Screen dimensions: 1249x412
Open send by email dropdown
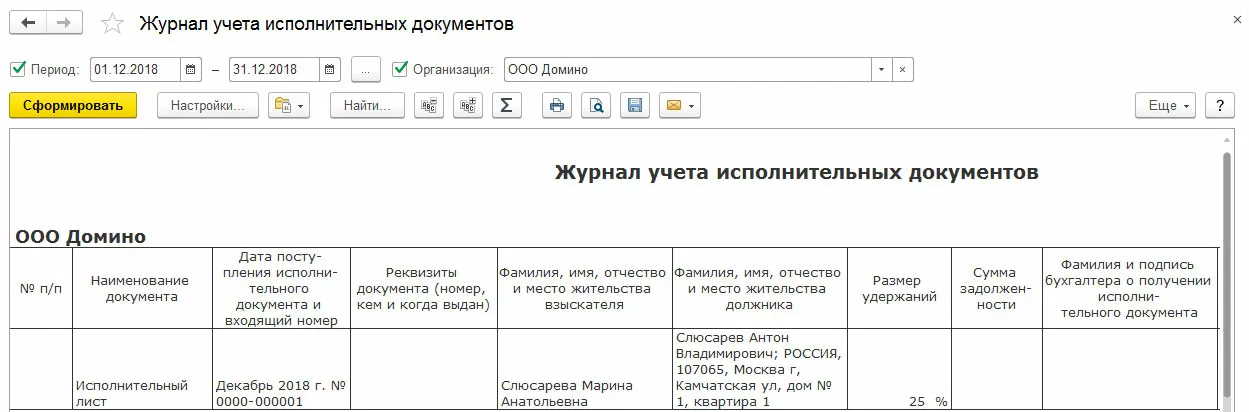click(679, 105)
